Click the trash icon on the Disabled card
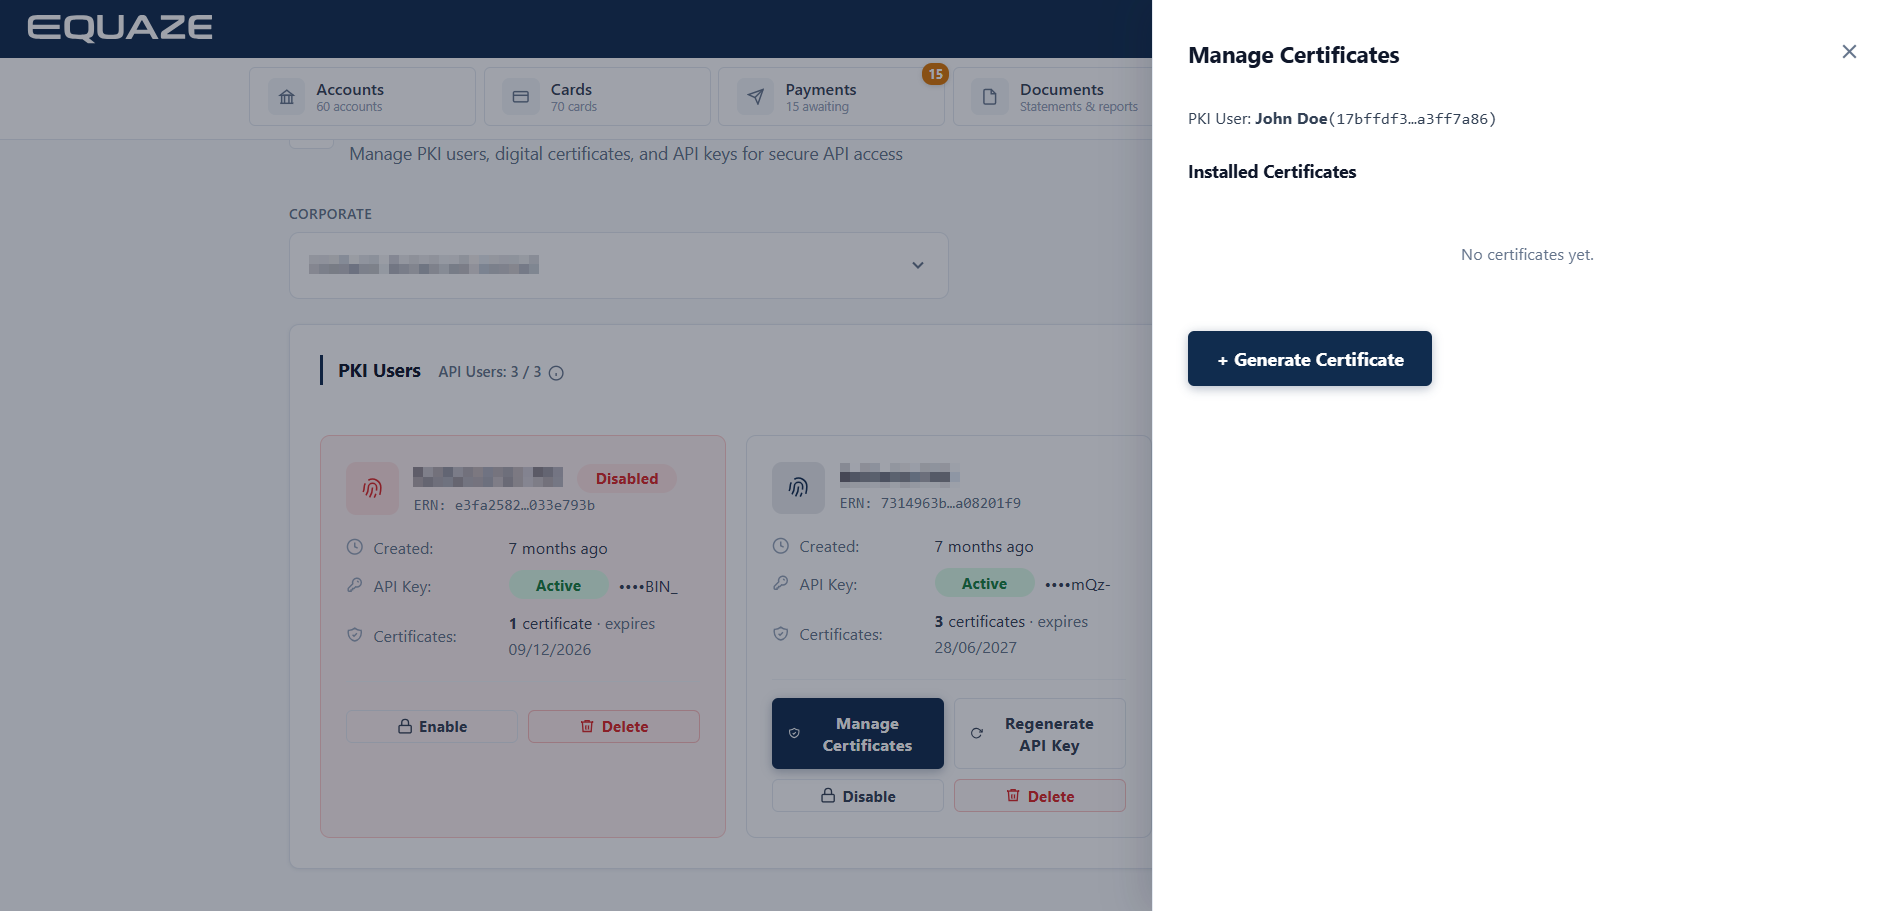This screenshot has width=1889, height=911. tap(587, 726)
